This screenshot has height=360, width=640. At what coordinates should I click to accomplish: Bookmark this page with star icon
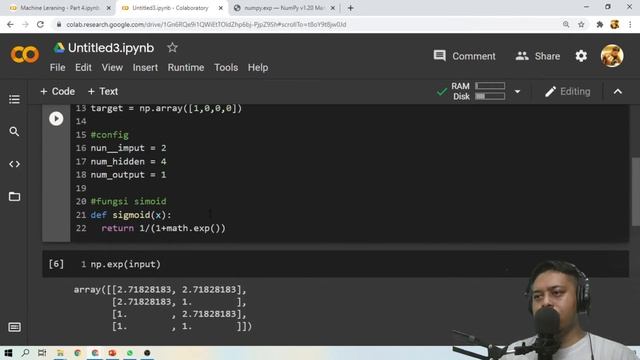coord(581,24)
